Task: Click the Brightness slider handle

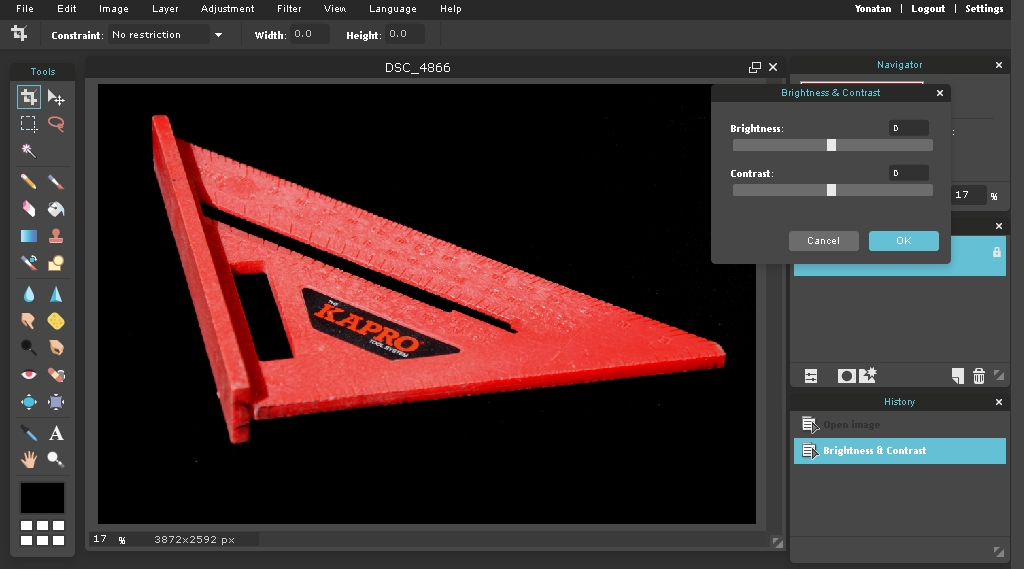Action: click(x=831, y=145)
